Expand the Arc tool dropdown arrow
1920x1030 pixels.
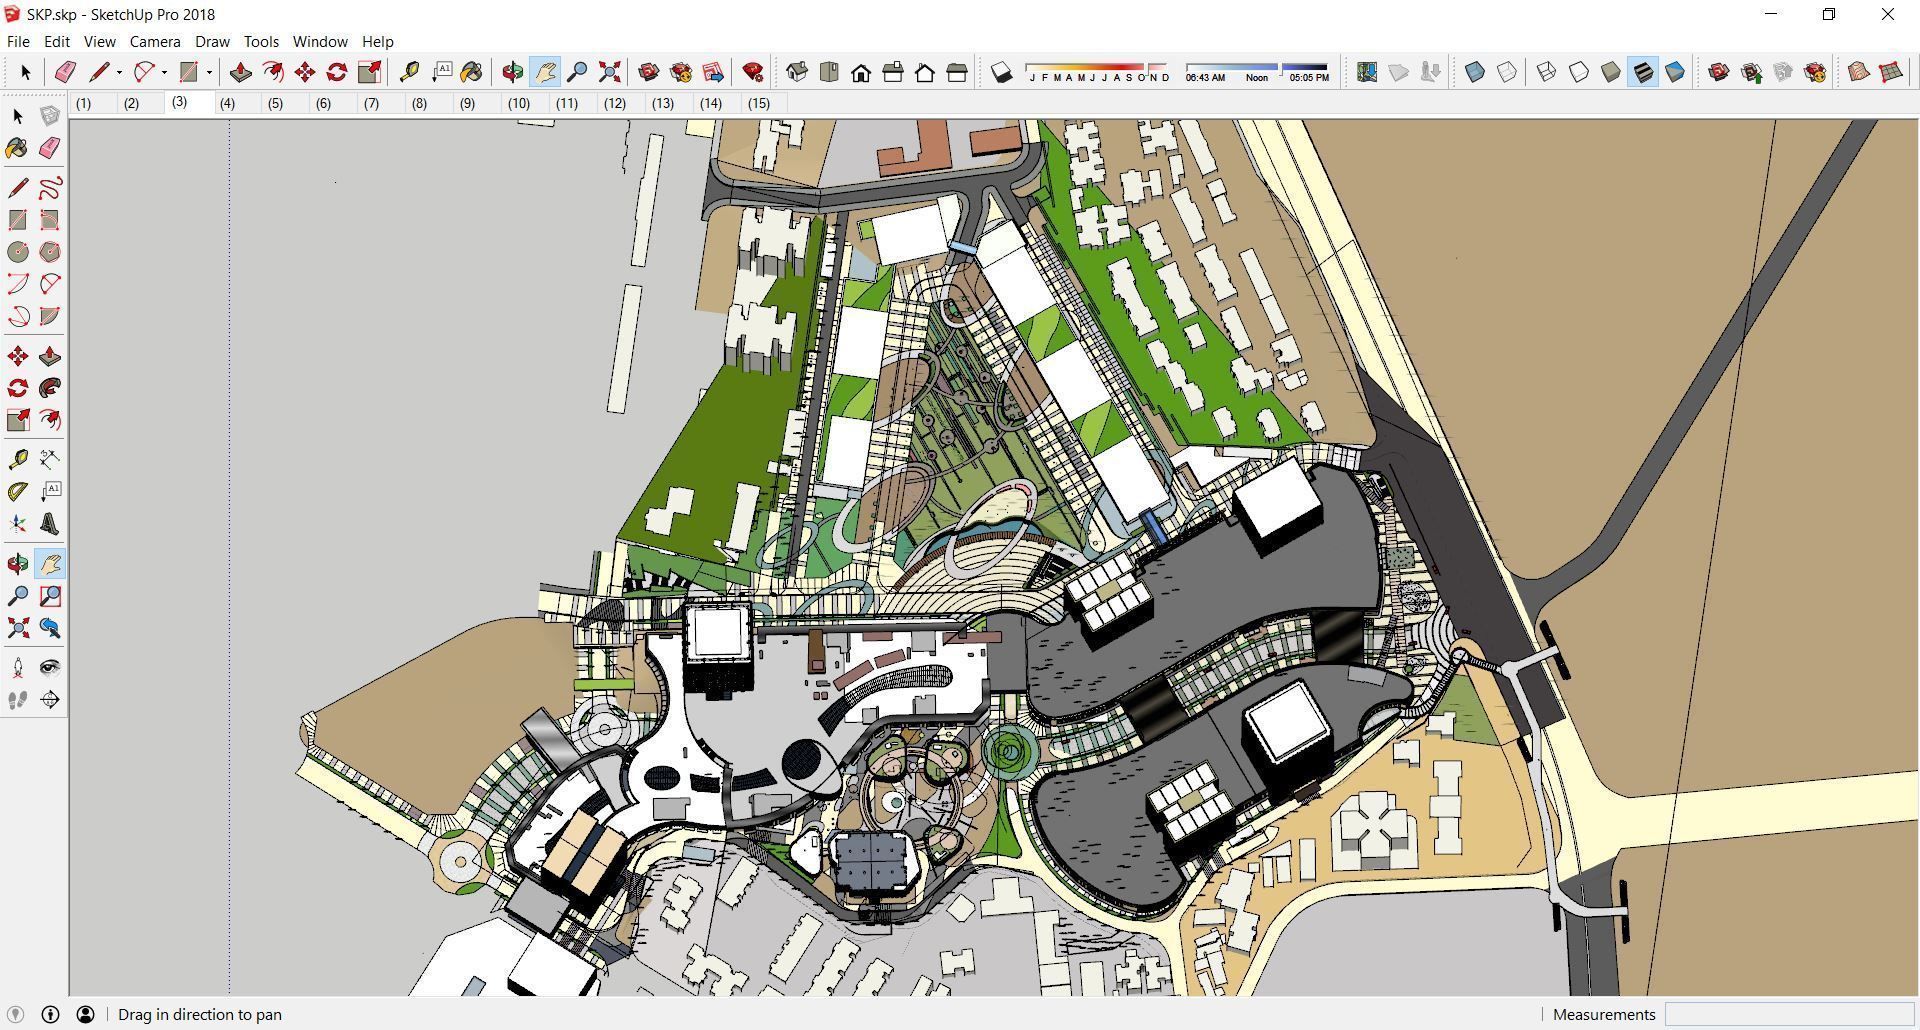(x=164, y=72)
